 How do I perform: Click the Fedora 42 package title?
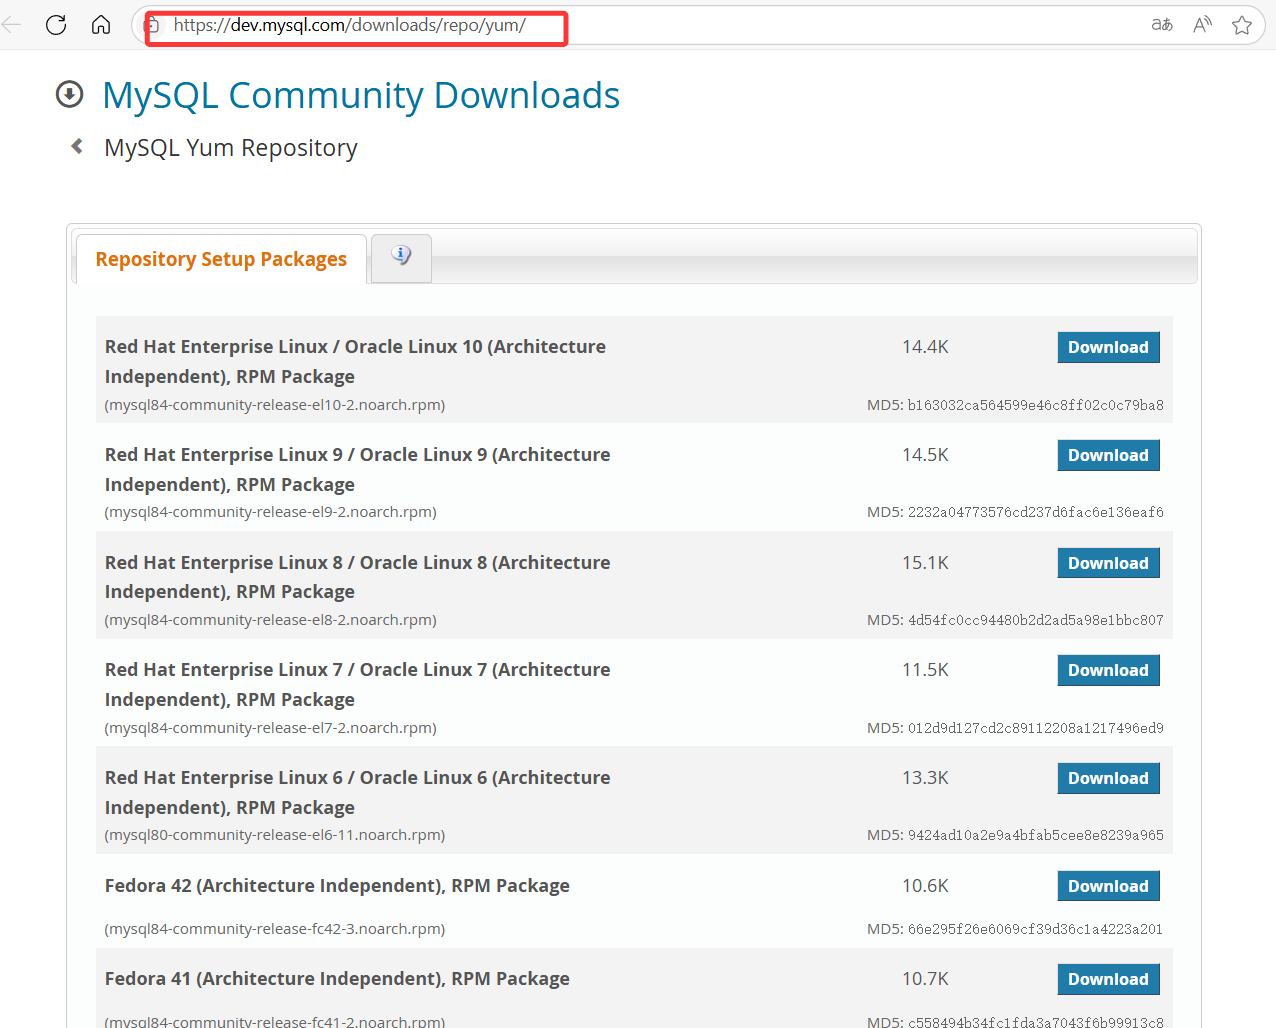[x=337, y=886]
